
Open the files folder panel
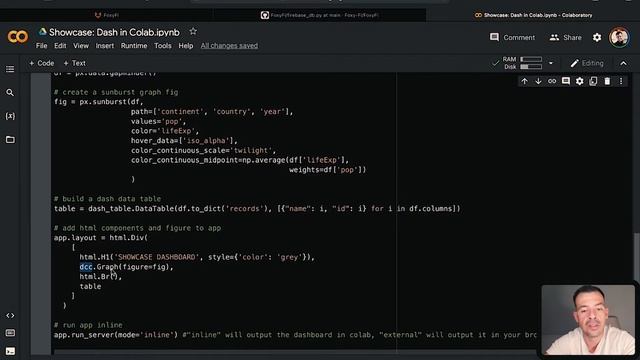(10, 140)
